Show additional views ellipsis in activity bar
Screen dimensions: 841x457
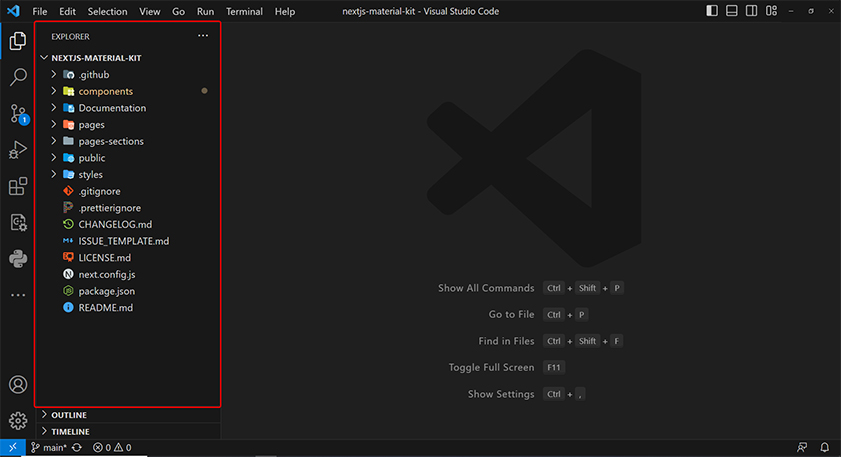coord(18,295)
